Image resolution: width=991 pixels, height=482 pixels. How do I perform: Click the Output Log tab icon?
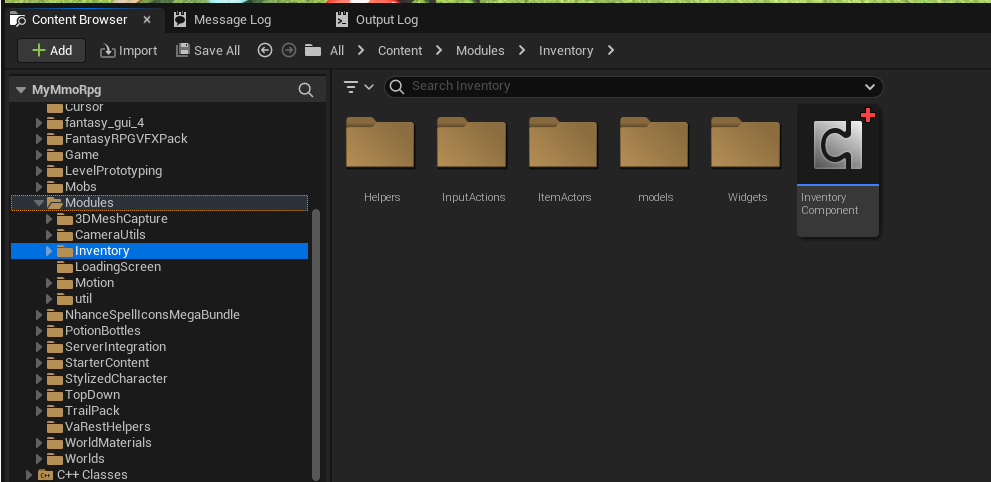pyautogui.click(x=342, y=20)
